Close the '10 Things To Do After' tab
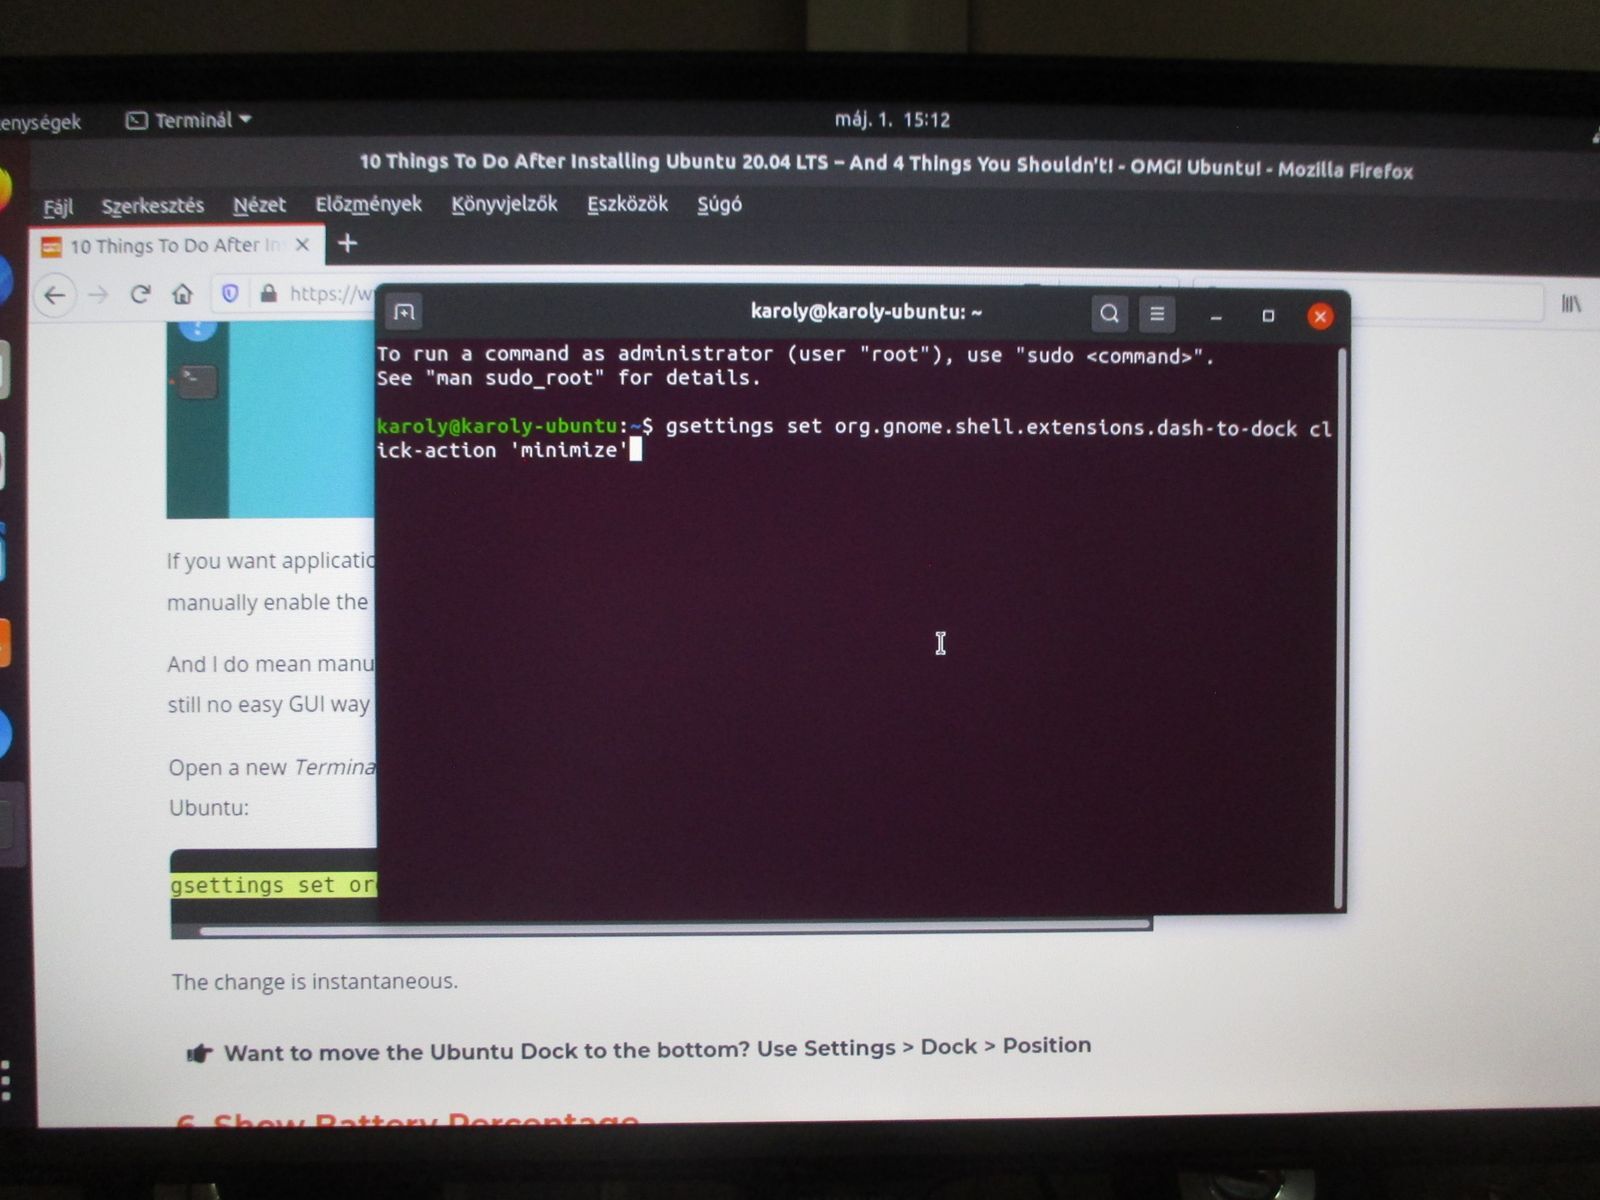The height and width of the screenshot is (1200, 1600). tap(302, 245)
